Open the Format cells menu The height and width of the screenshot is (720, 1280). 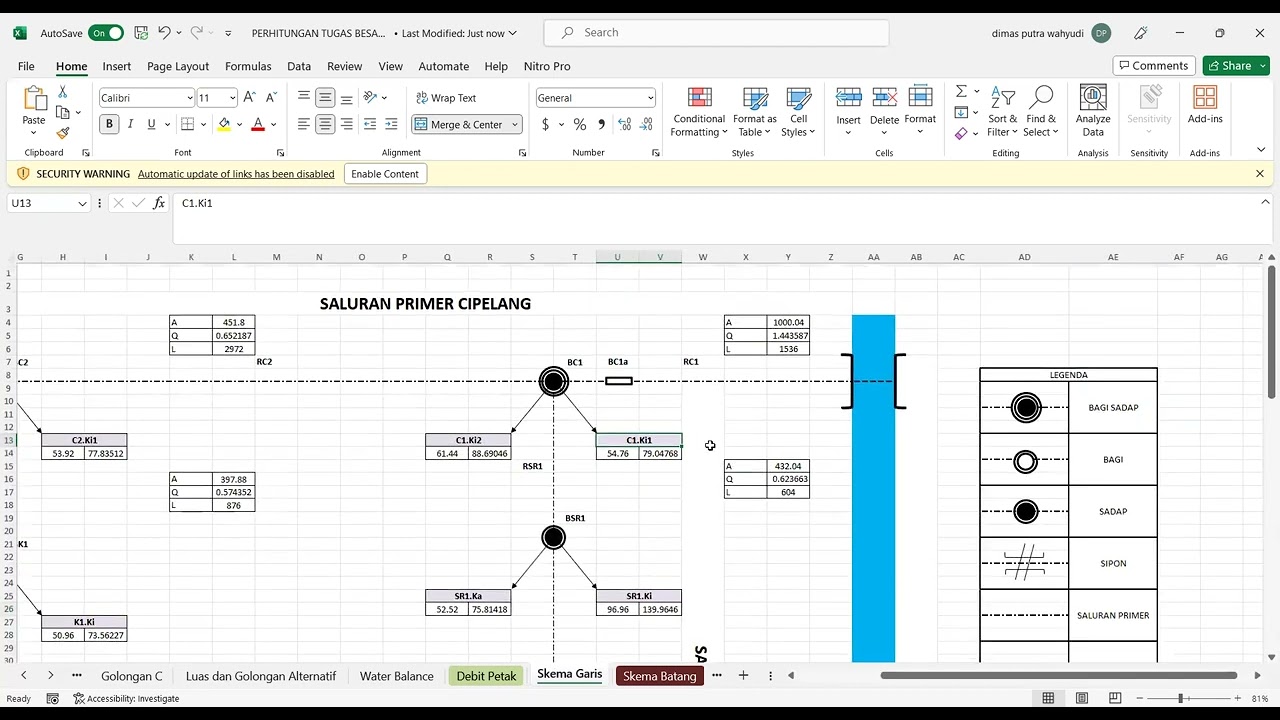click(x=920, y=112)
